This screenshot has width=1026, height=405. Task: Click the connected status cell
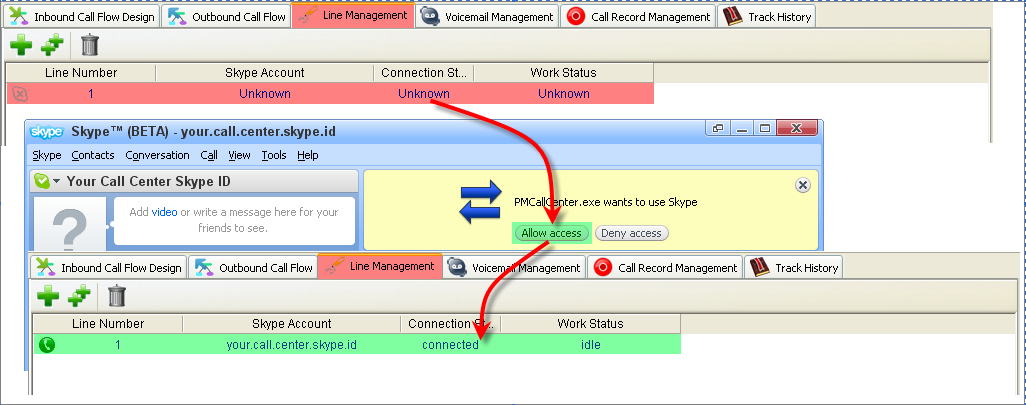point(450,344)
